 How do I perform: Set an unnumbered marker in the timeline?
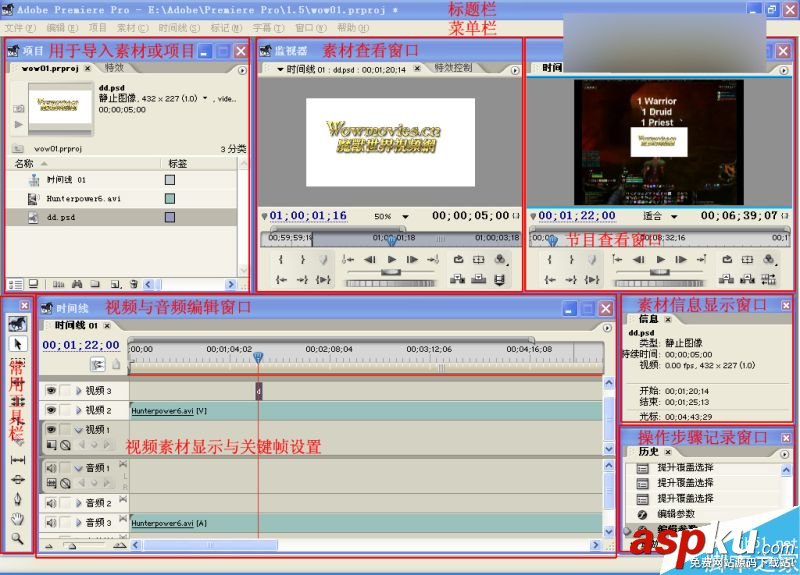click(x=116, y=364)
